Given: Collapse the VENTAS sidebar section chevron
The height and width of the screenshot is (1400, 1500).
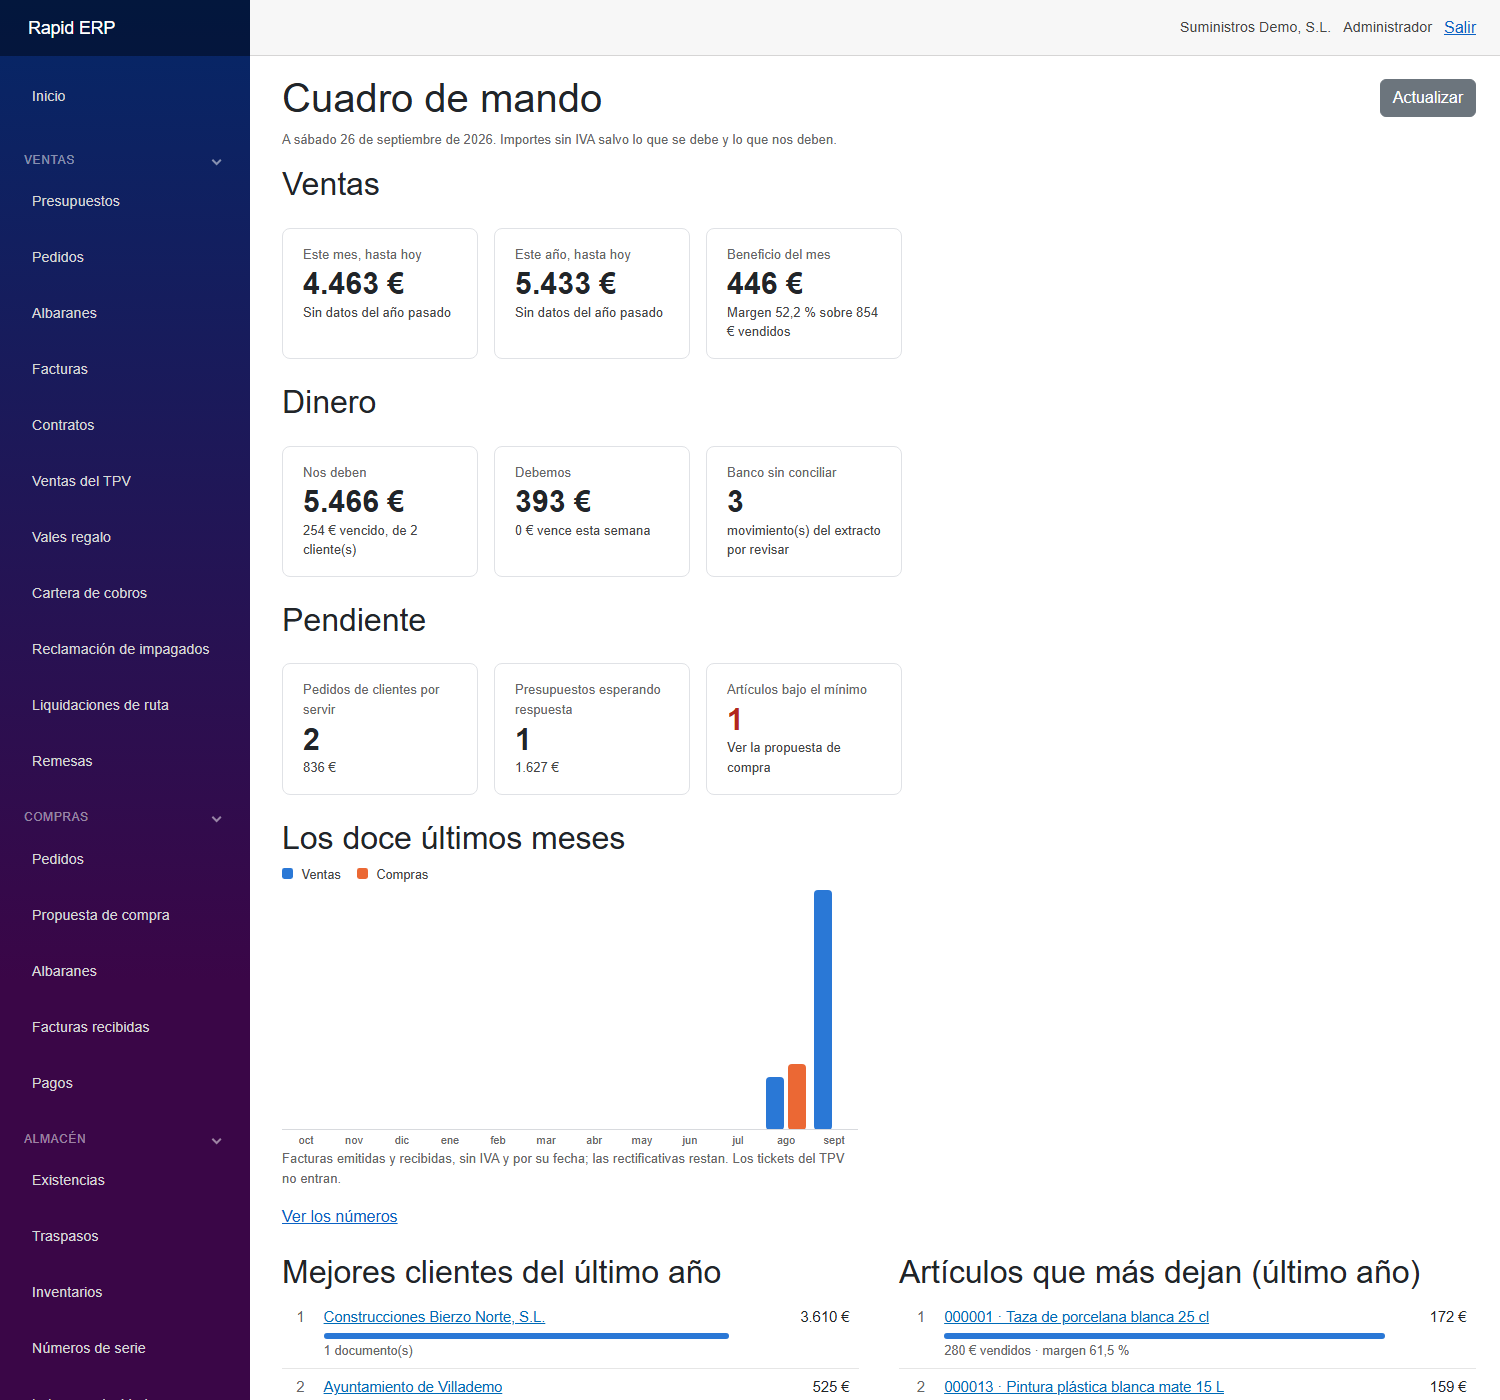Looking at the screenshot, I should 216,161.
